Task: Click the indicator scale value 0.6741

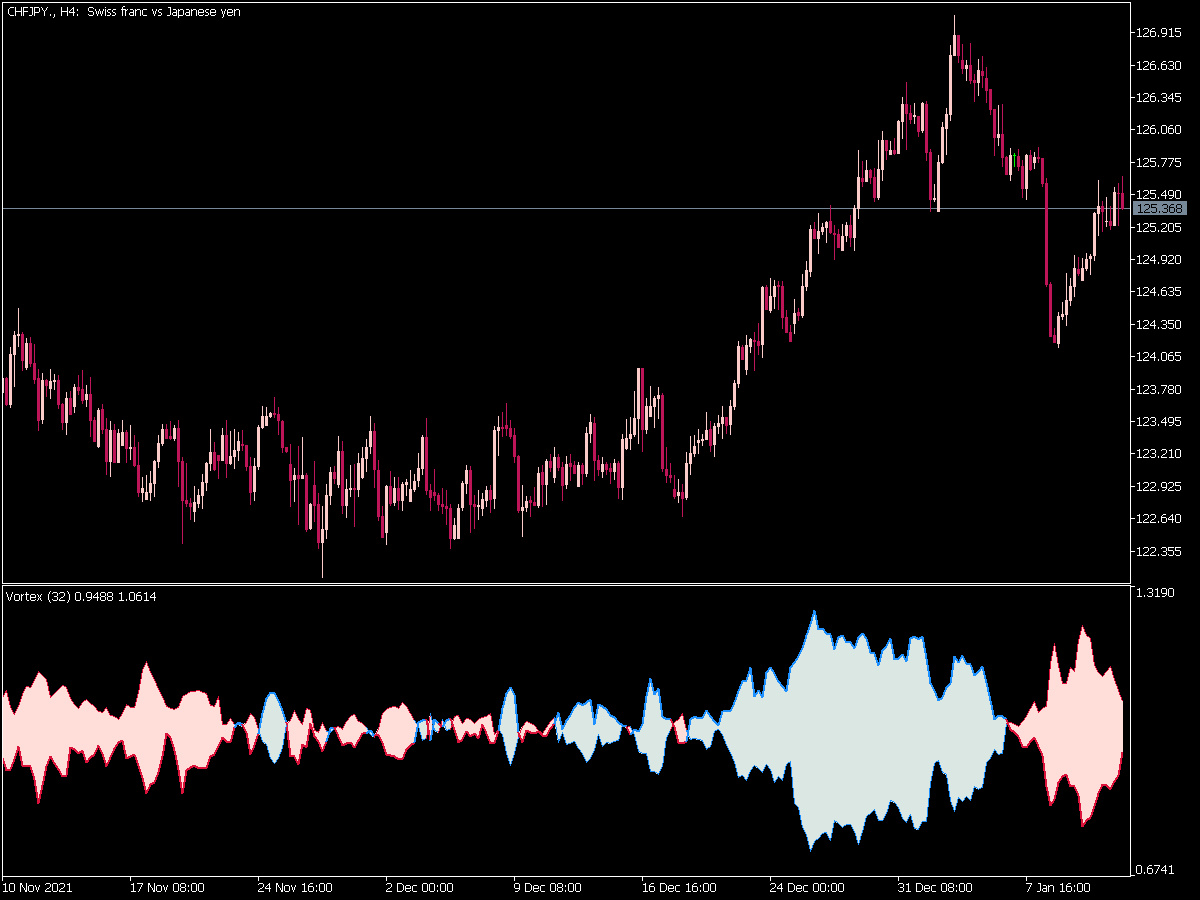Action: point(1157,870)
